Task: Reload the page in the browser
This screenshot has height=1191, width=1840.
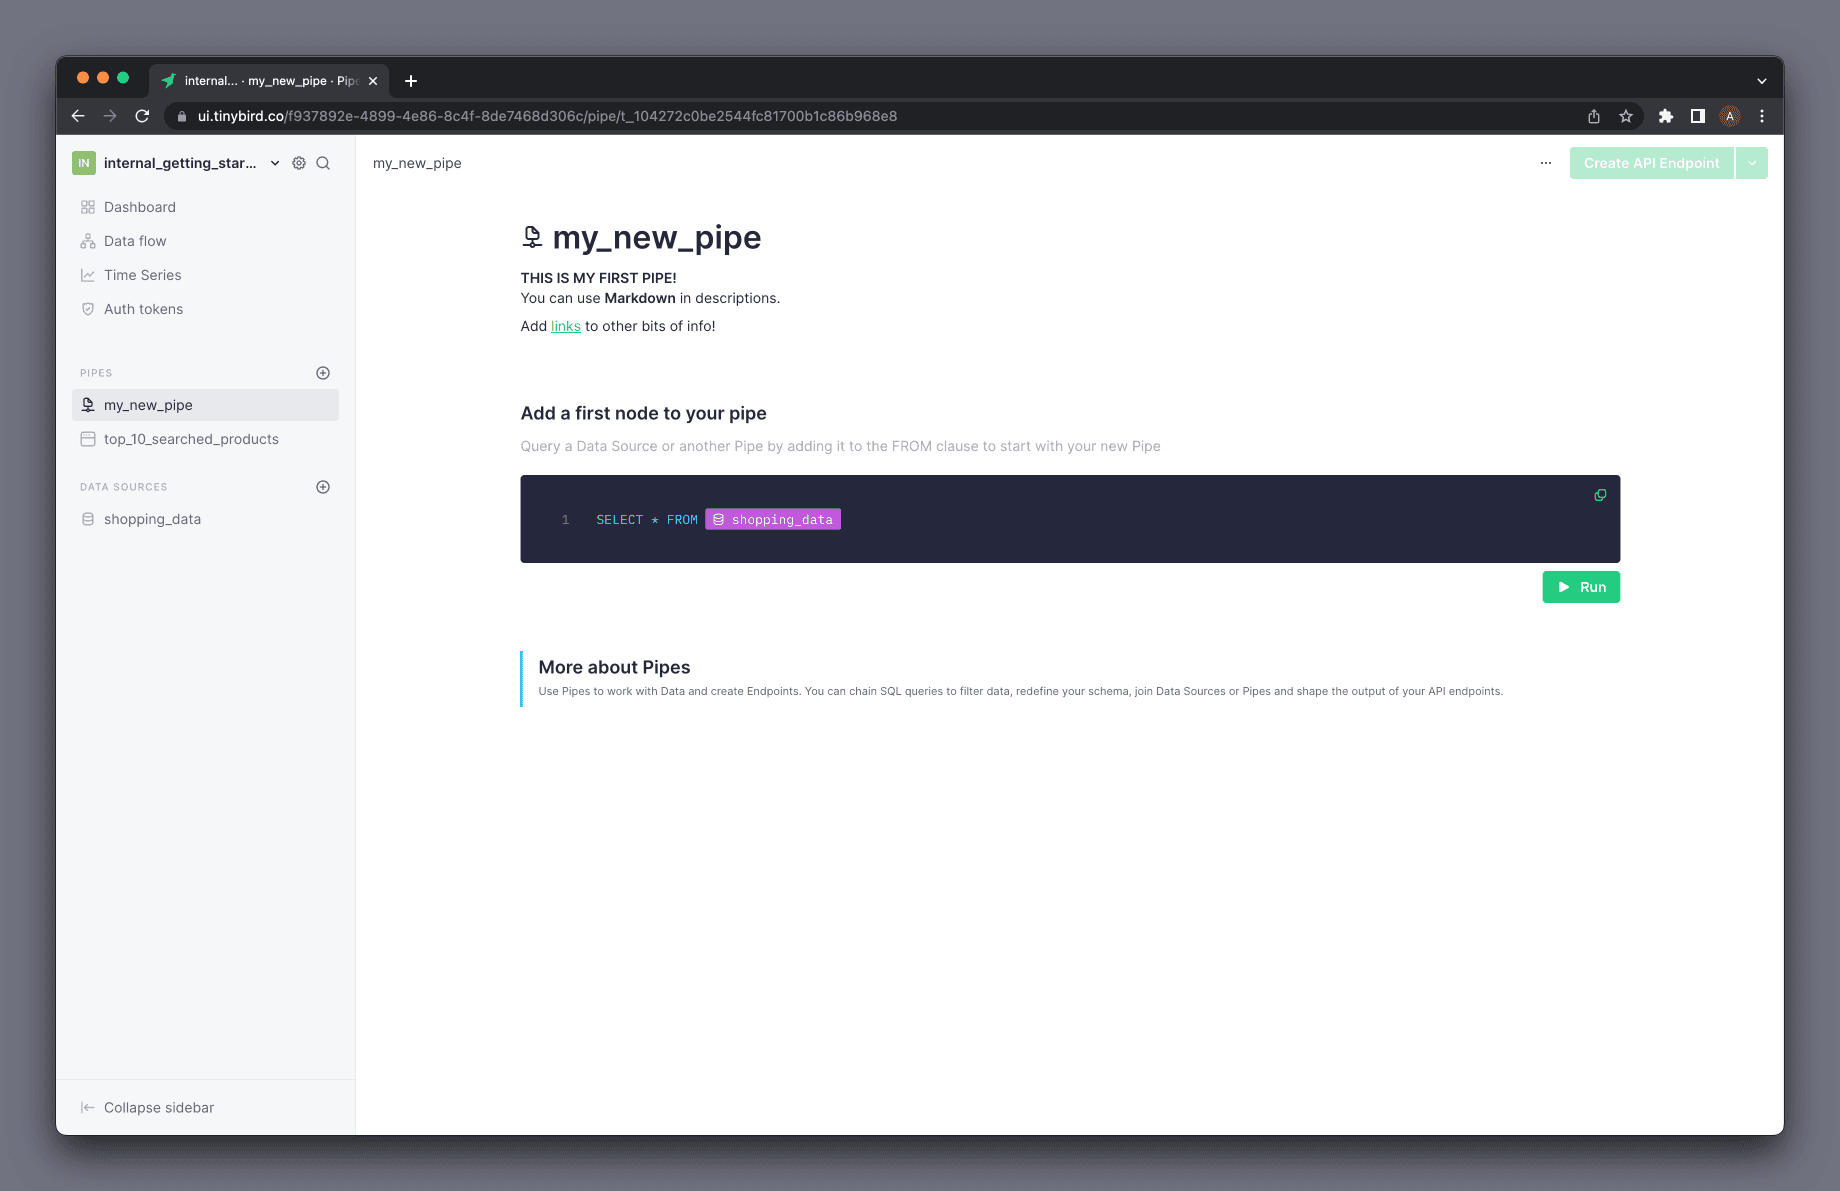Action: click(x=142, y=116)
